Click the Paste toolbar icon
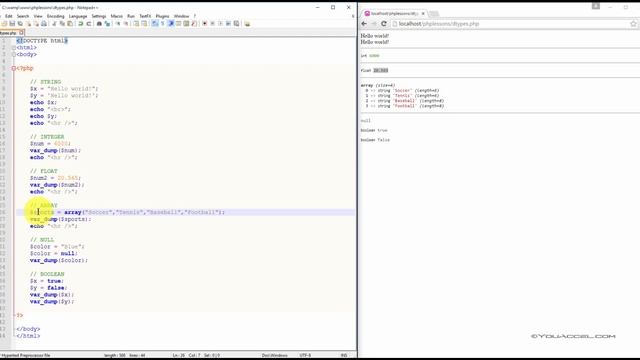 (x=70, y=24)
